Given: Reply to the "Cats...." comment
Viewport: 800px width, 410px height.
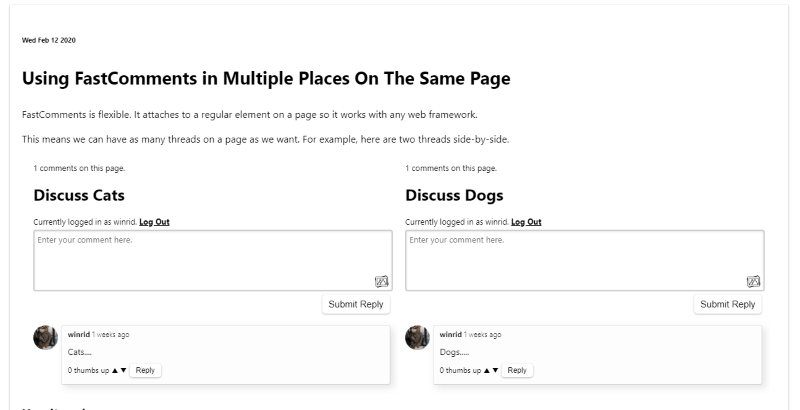Looking at the screenshot, I should click(145, 370).
